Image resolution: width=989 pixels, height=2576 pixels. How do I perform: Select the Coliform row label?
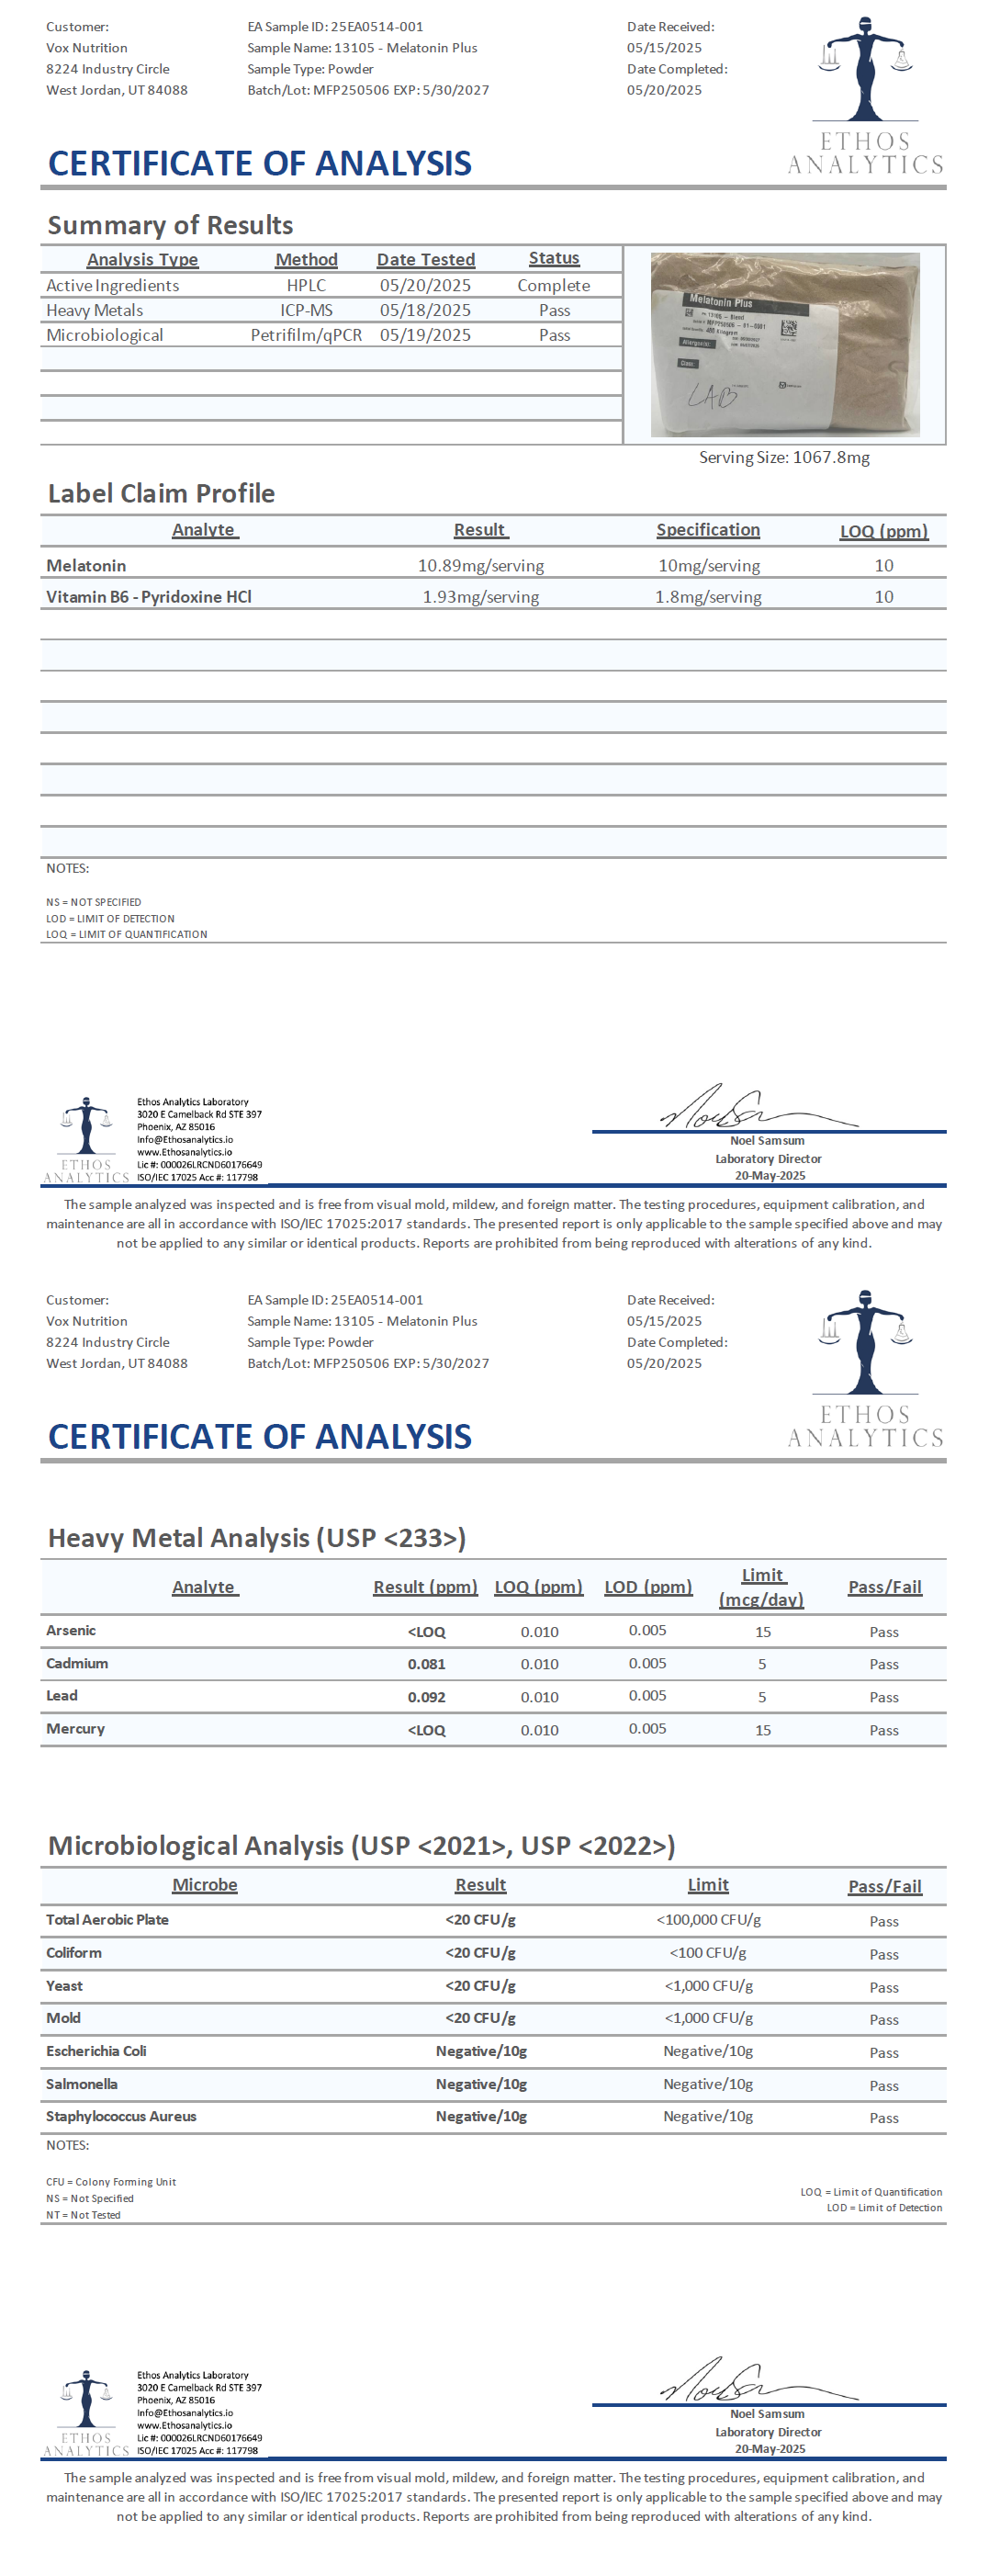click(74, 1952)
